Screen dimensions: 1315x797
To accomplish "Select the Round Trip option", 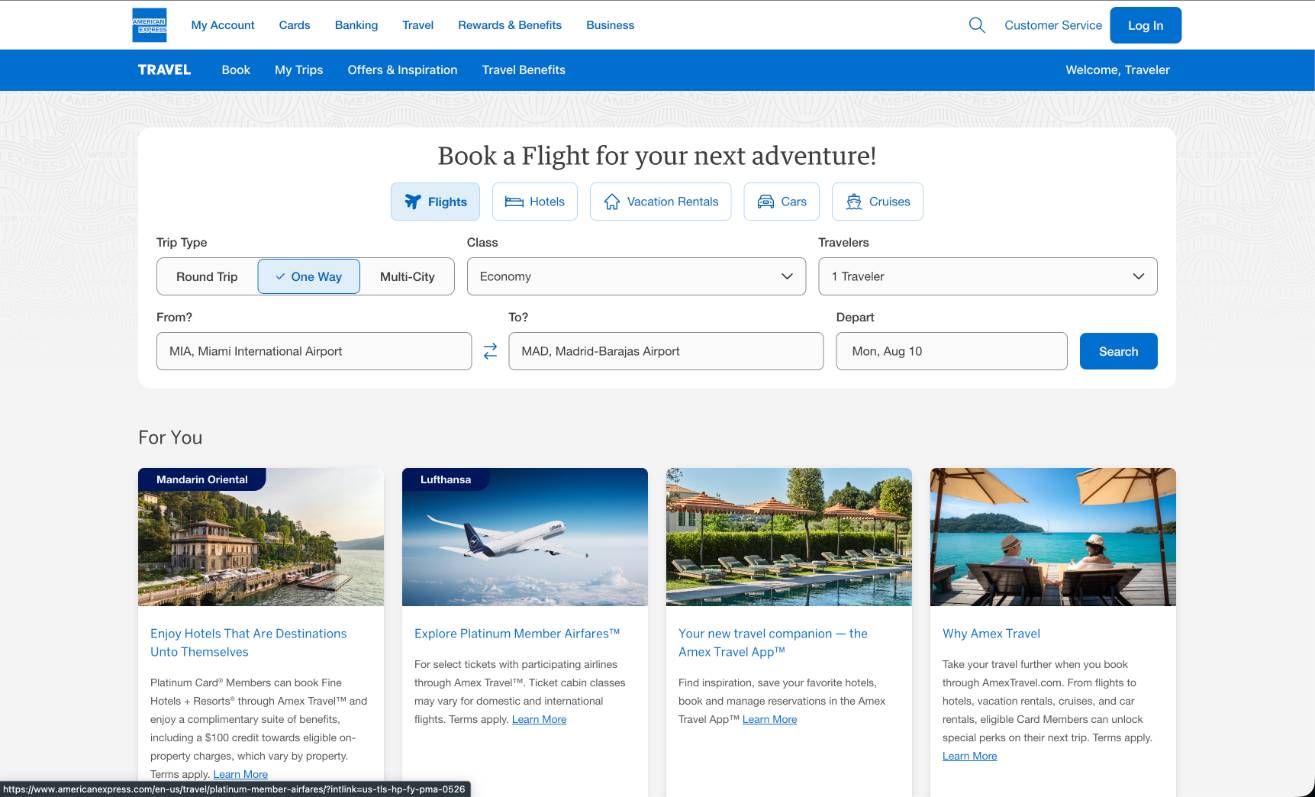I will (x=207, y=276).
